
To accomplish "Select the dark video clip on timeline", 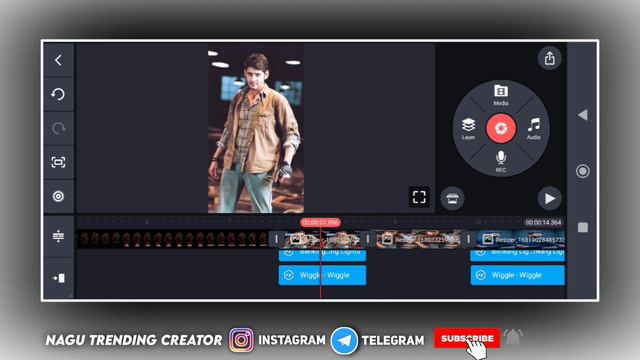I will tap(172, 239).
